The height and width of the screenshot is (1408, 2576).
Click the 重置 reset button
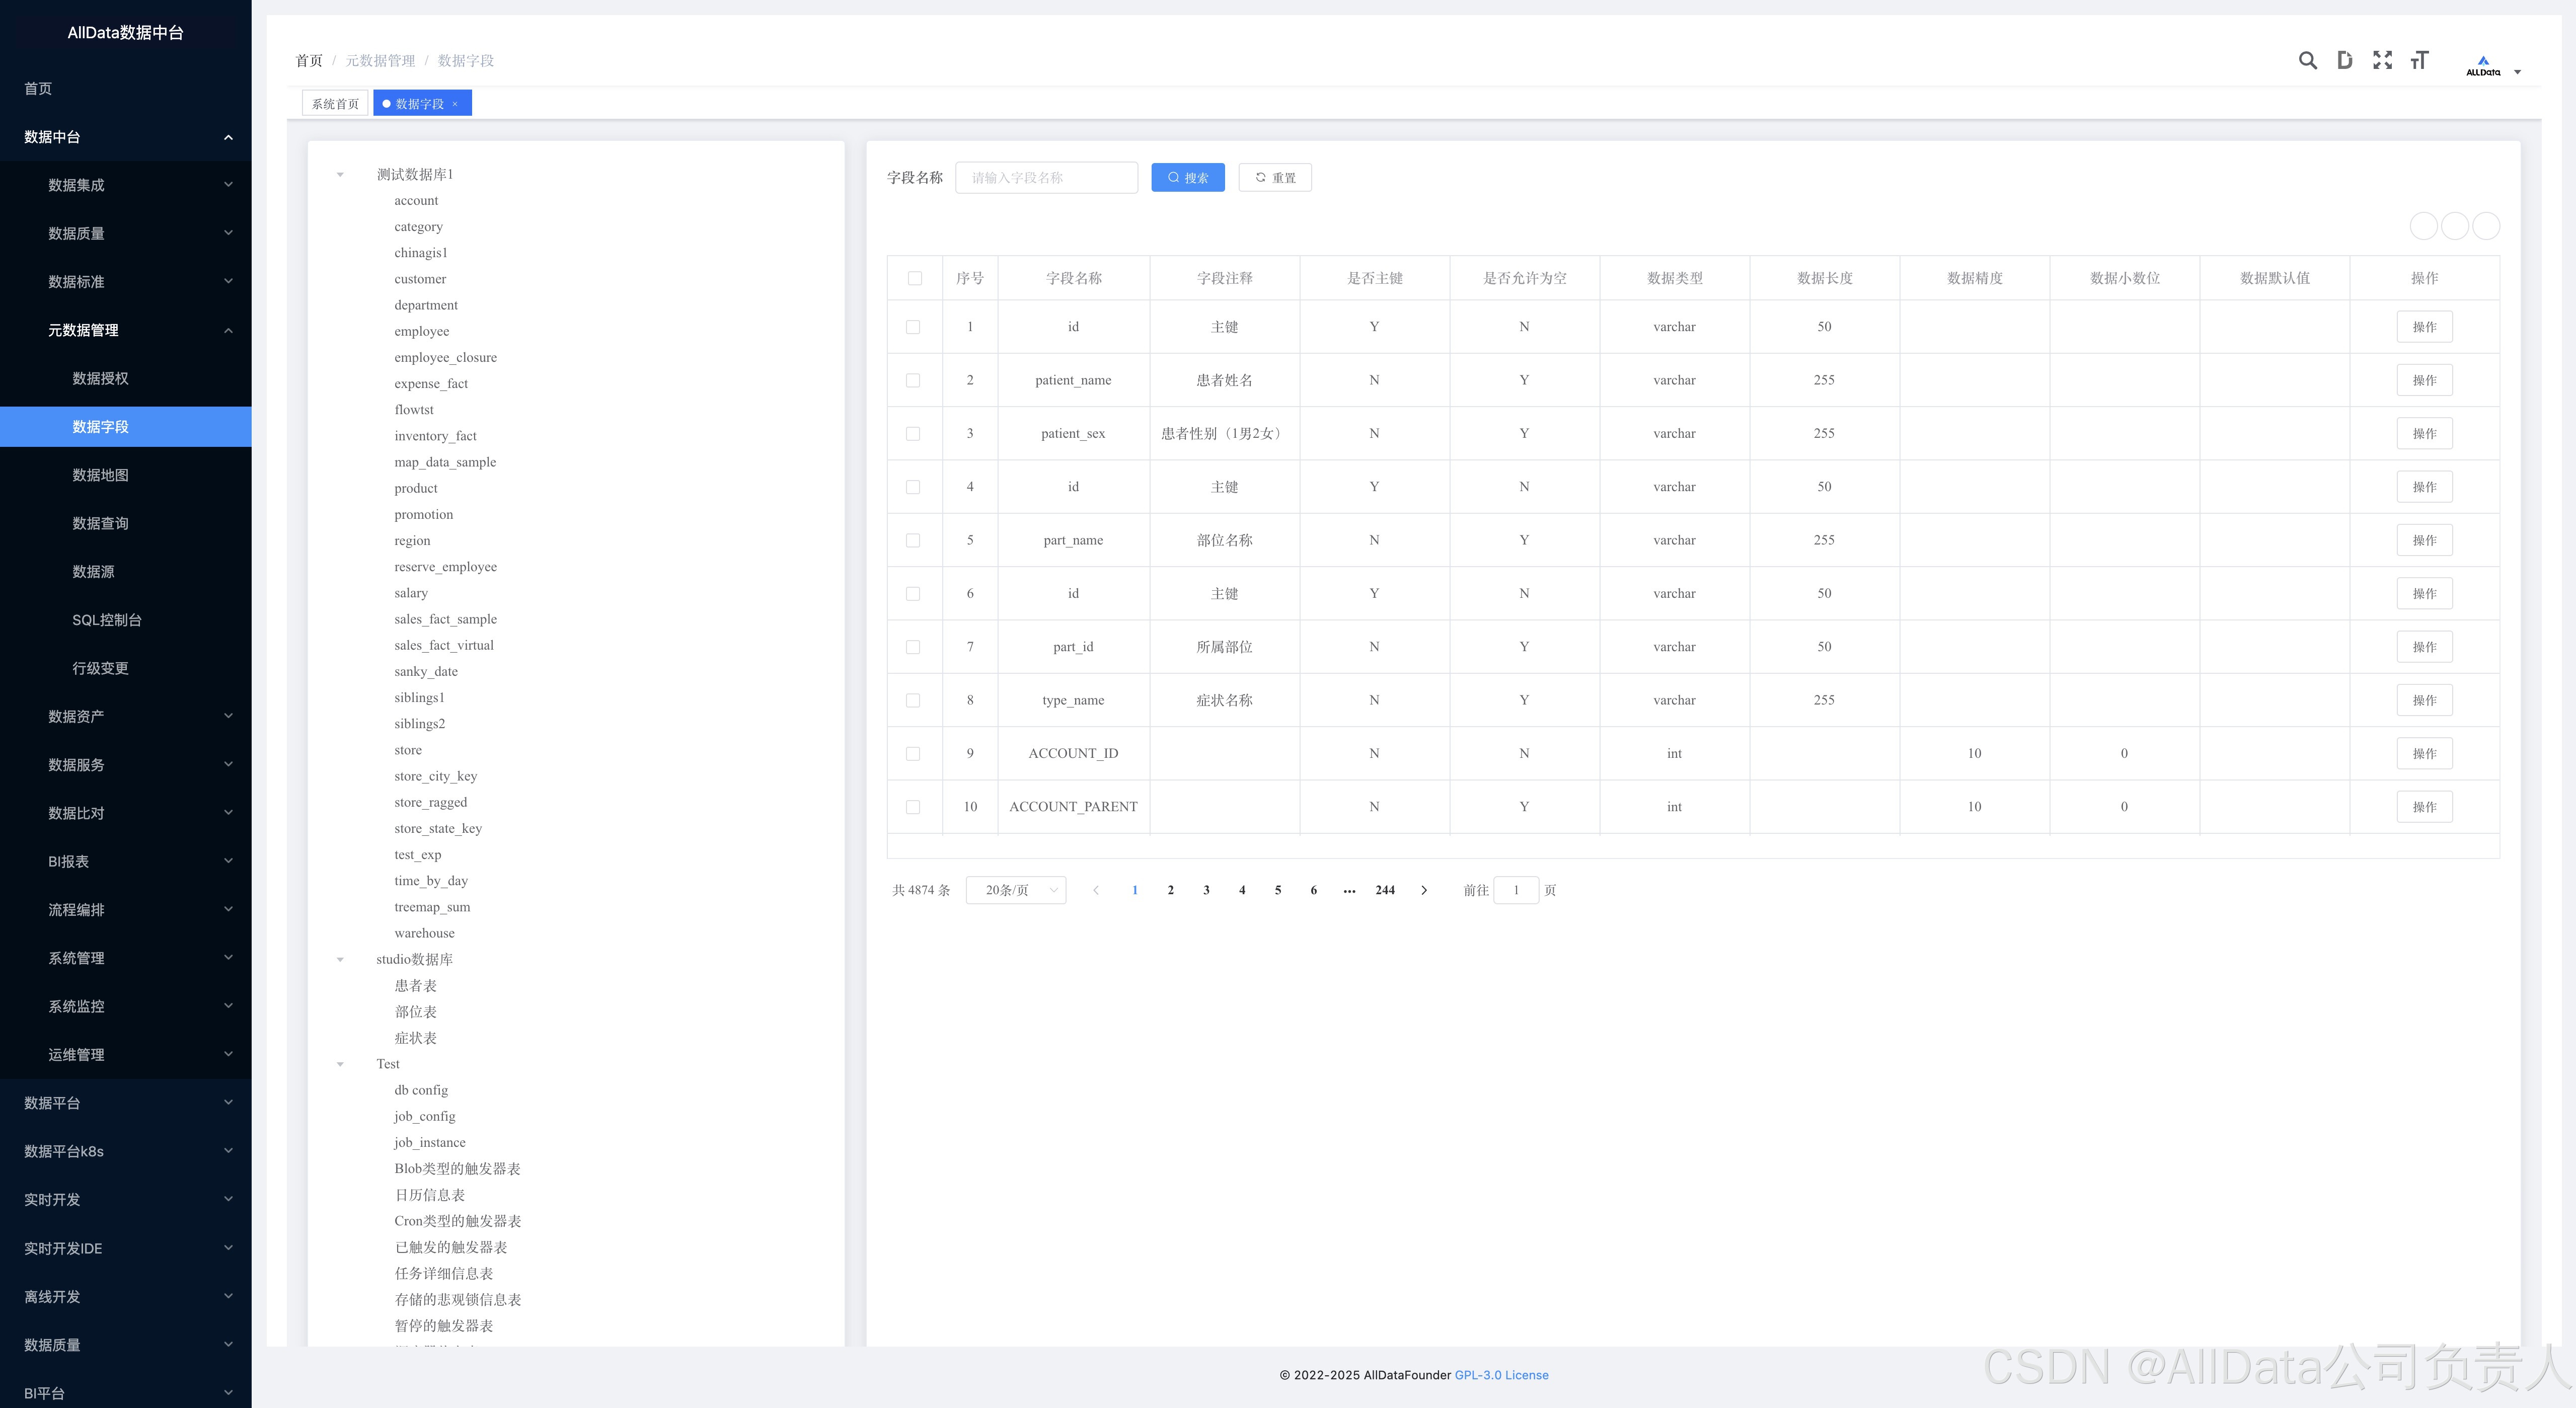coord(1274,178)
